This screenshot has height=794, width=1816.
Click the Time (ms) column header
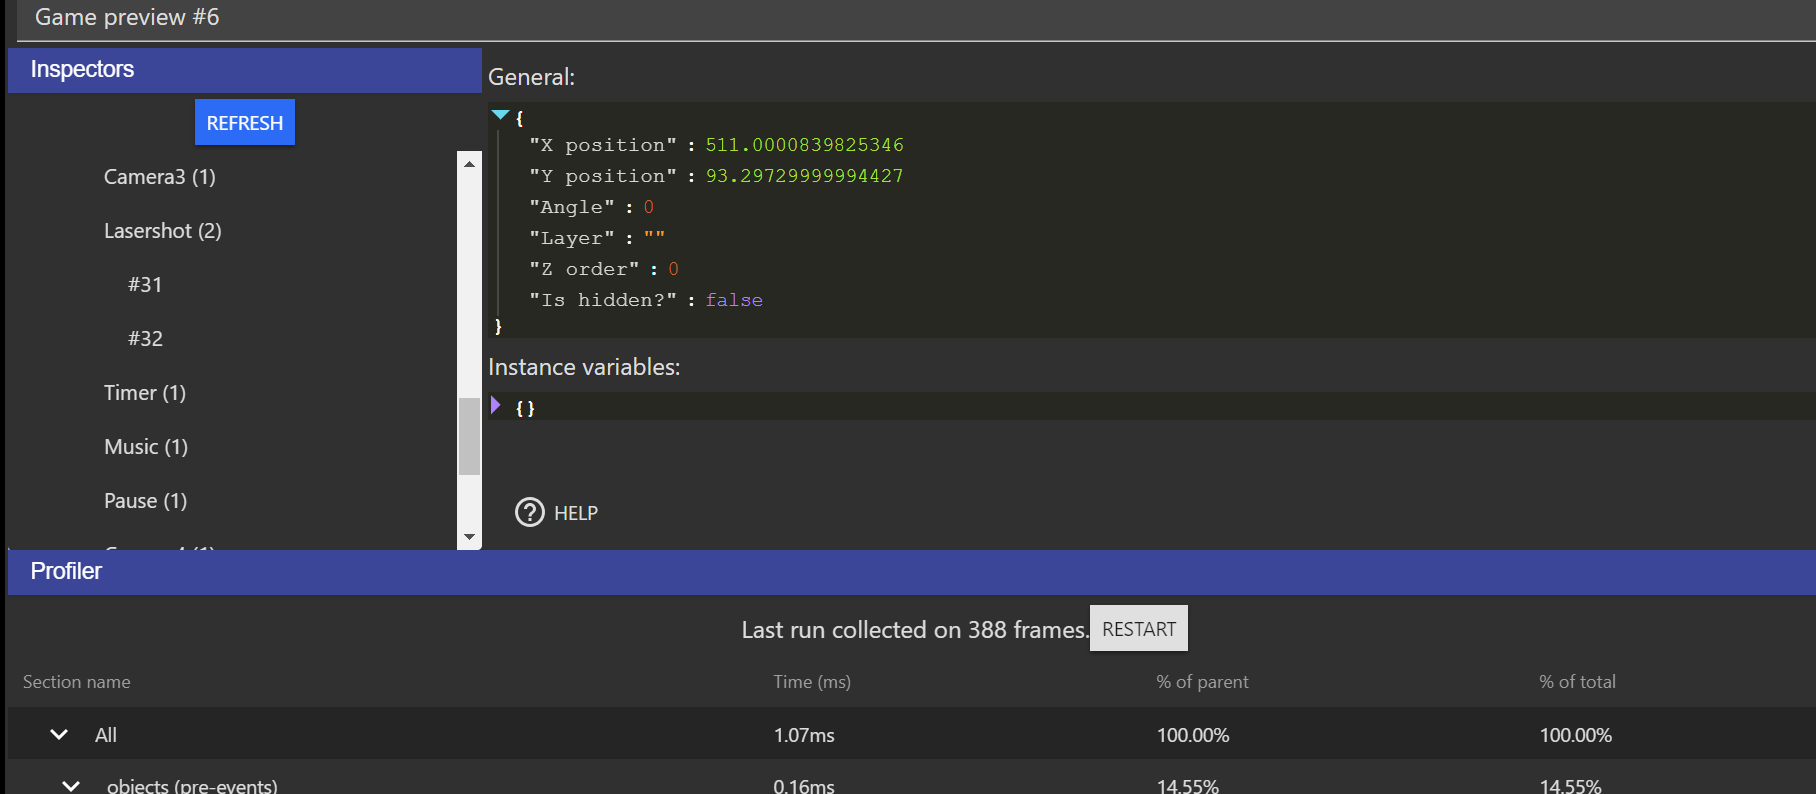(812, 682)
